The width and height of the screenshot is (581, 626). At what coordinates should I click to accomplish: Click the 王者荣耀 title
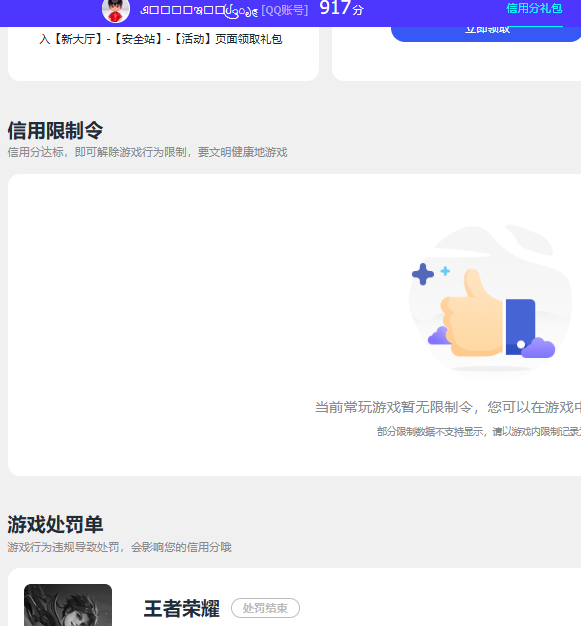coord(182,608)
